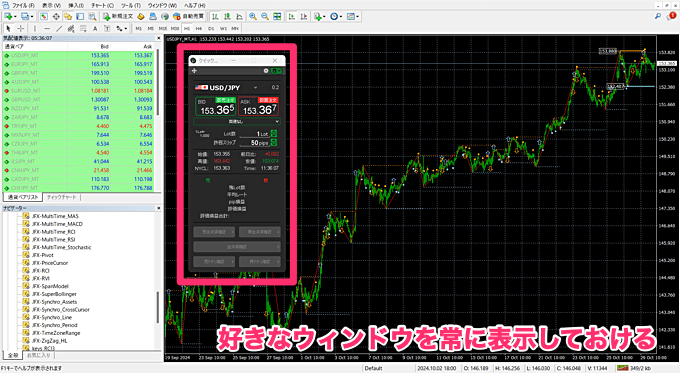The image size is (680, 373).
Task: Open the new chart toolbar icon
Action: click(x=8, y=16)
